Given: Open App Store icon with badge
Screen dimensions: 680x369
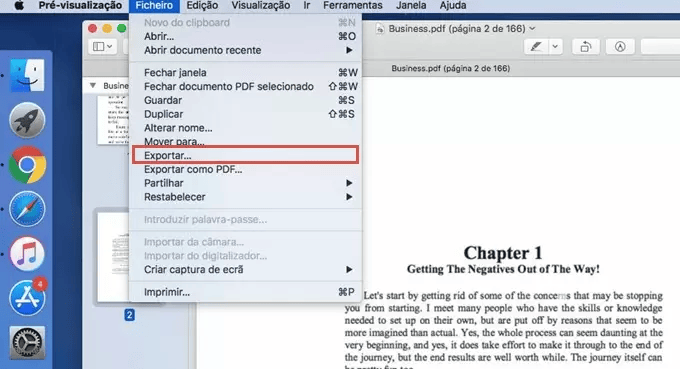Looking at the screenshot, I should [x=28, y=297].
